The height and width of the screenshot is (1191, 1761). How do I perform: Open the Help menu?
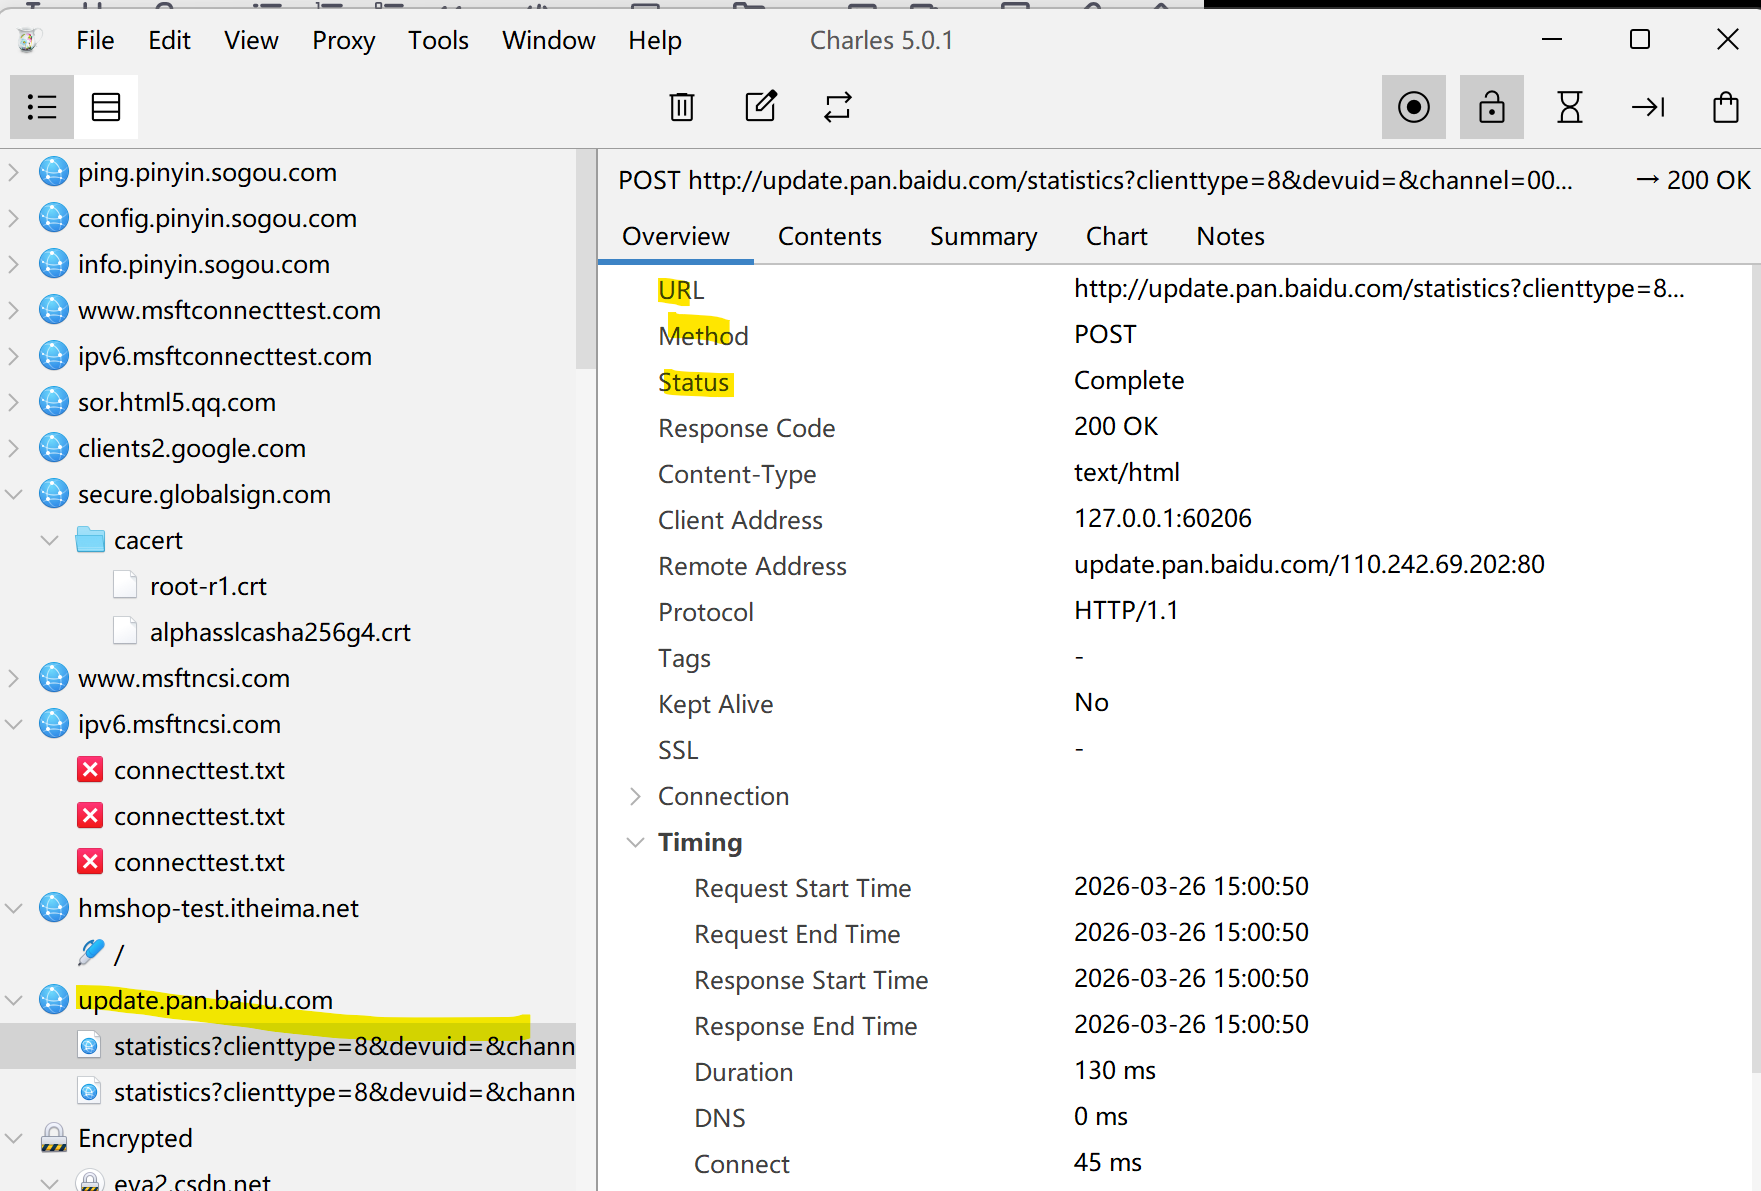(655, 40)
